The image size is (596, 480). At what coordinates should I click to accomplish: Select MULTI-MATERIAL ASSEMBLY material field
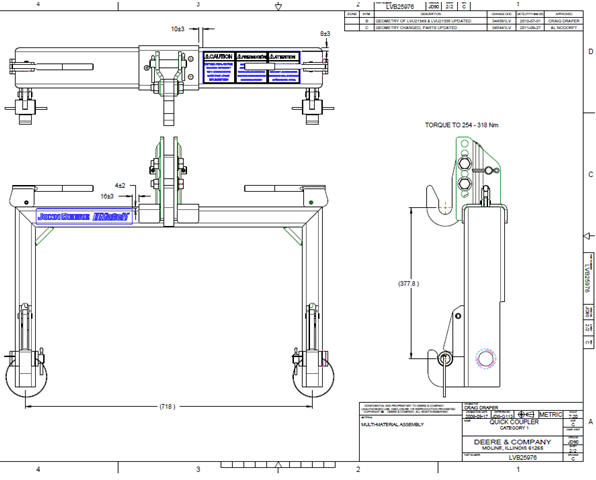point(392,424)
